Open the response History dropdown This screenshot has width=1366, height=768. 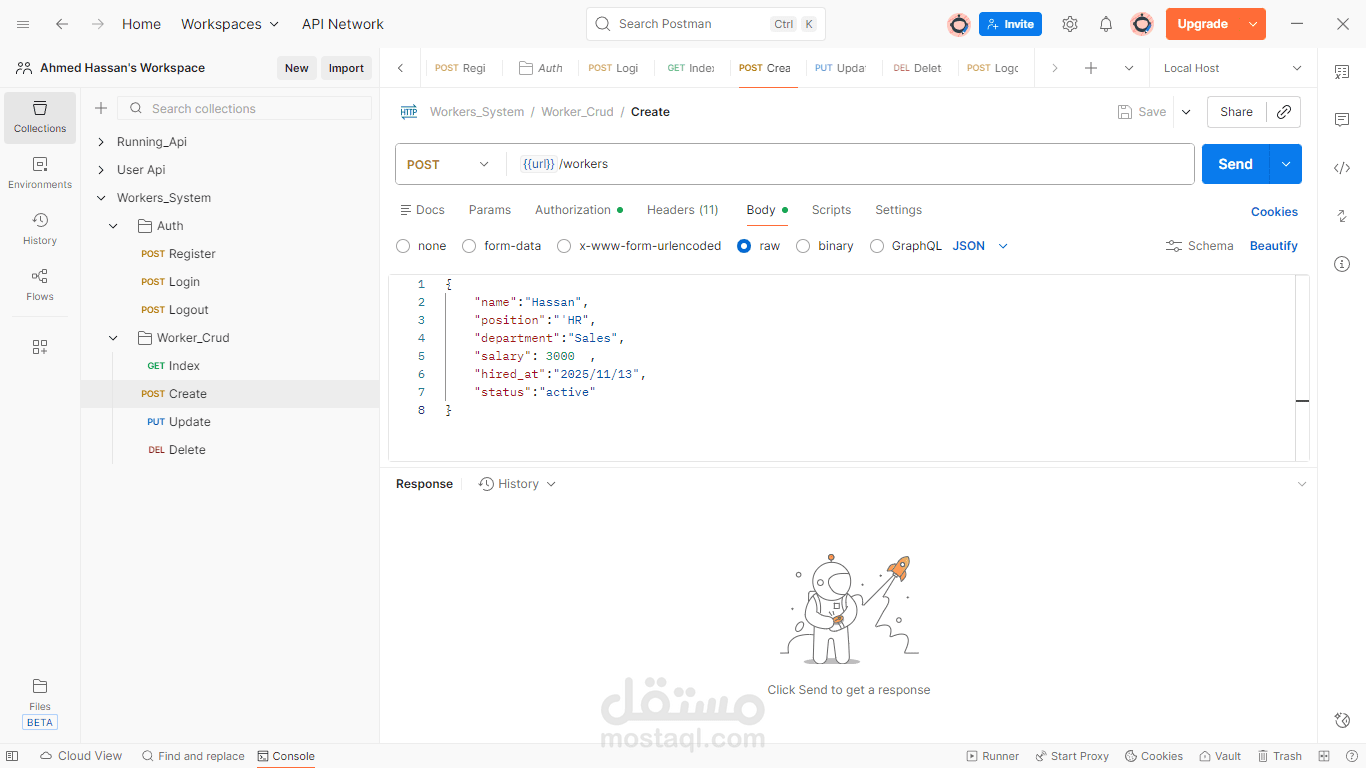[517, 484]
